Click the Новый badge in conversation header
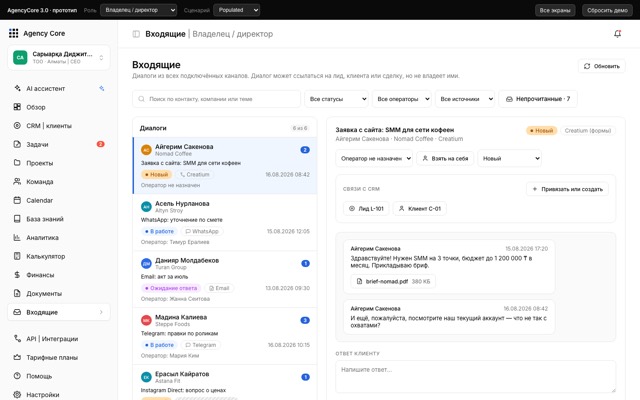The width and height of the screenshot is (640, 400). (x=541, y=131)
